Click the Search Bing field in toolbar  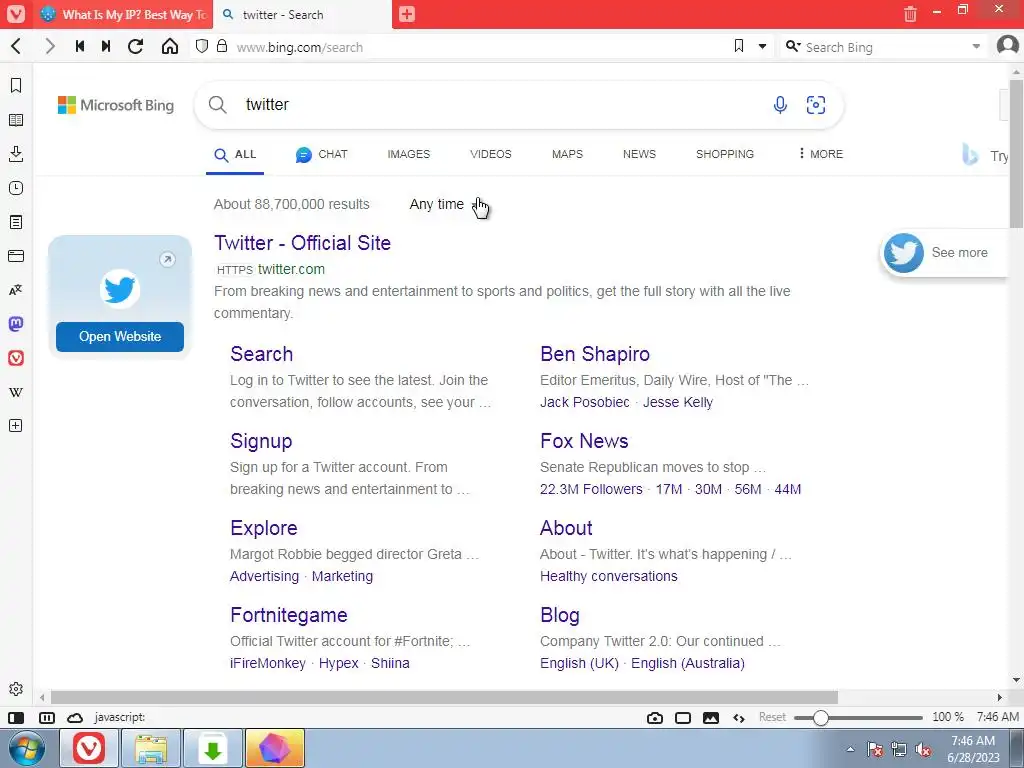(885, 47)
